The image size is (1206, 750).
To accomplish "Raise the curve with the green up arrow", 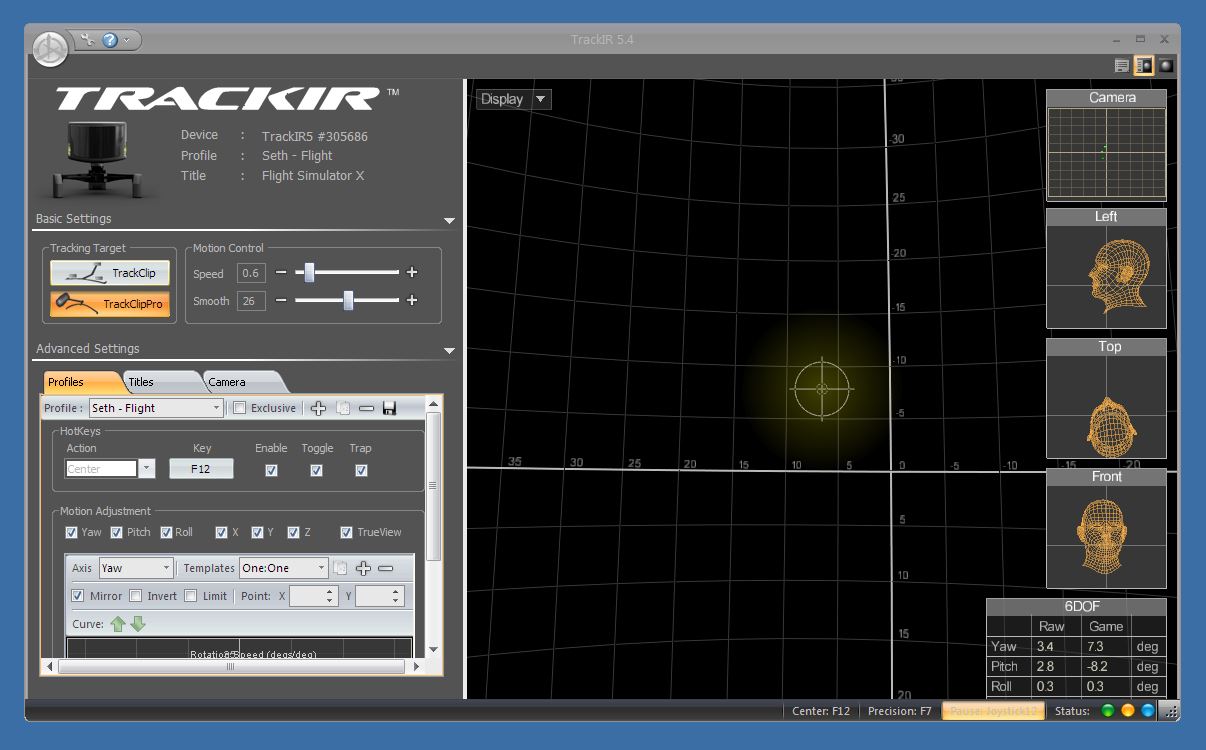I will click(118, 624).
